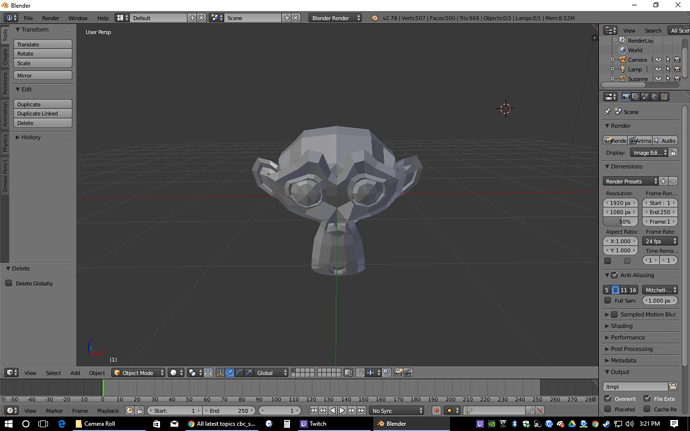Image resolution: width=690 pixels, height=431 pixels.
Task: Click the browse output folder icon
Action: (673, 387)
